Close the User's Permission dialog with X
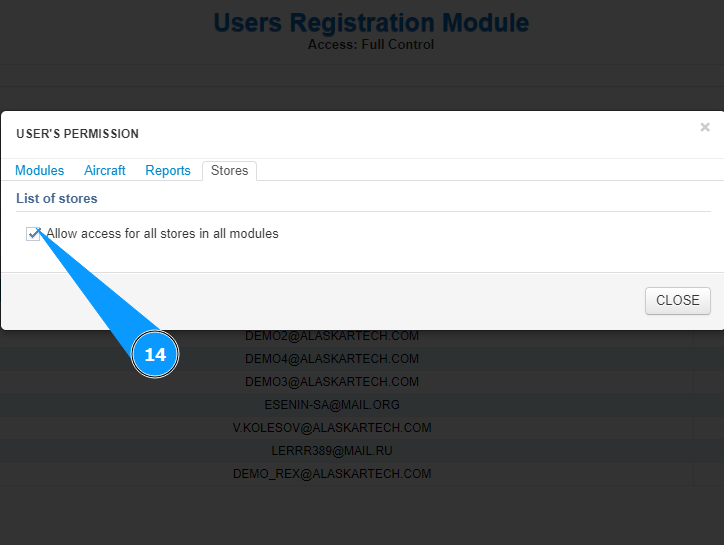 tap(705, 127)
